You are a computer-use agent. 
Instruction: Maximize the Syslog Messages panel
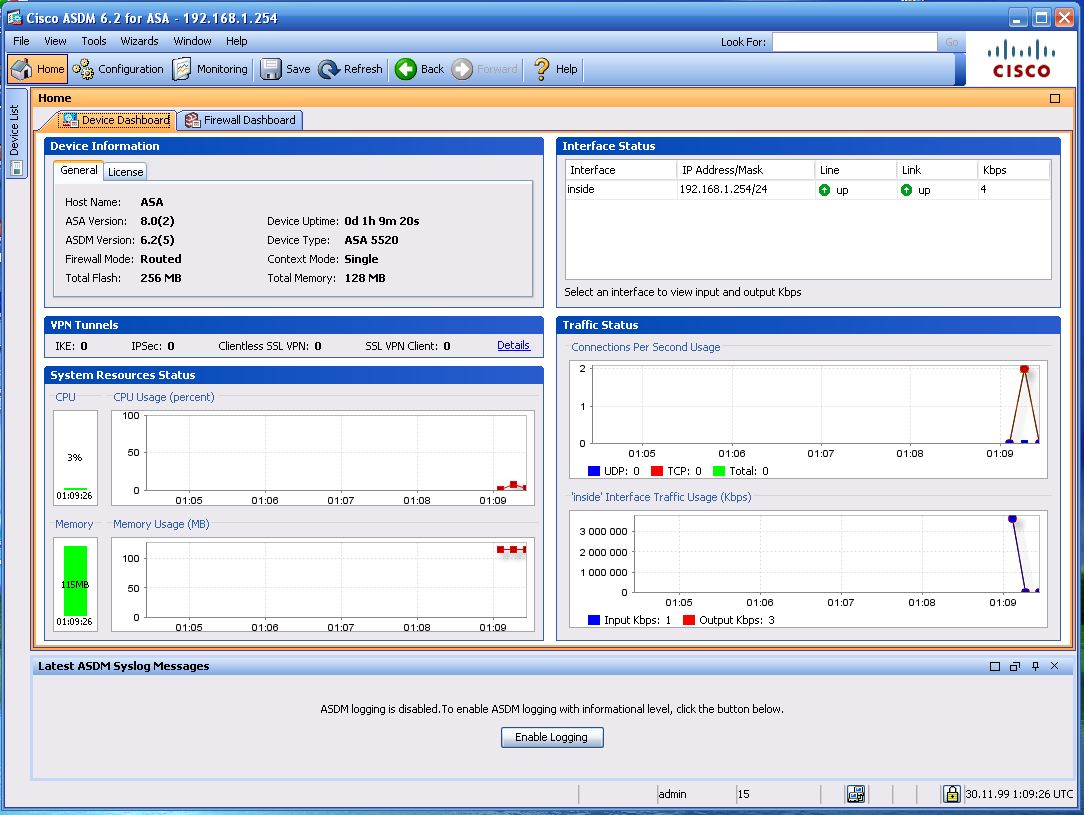[995, 666]
